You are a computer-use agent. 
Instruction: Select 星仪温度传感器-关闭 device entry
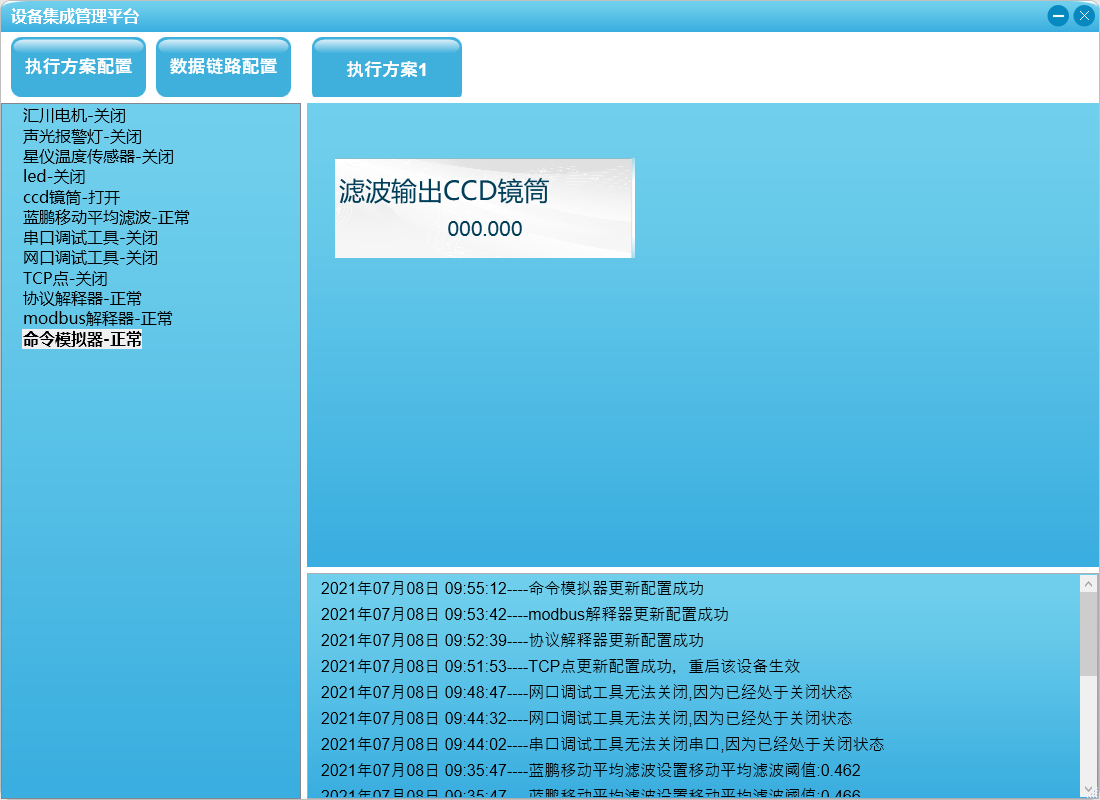[x=98, y=157]
